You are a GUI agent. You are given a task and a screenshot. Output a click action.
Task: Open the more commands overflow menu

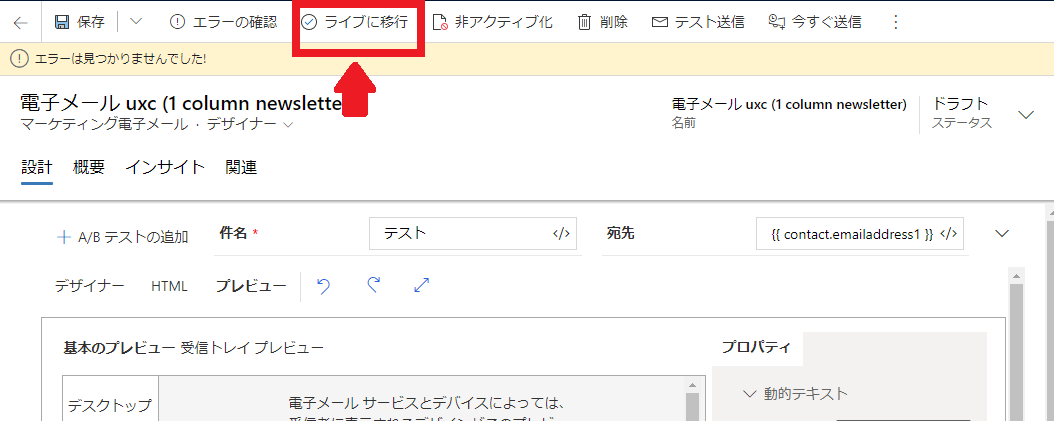895,22
